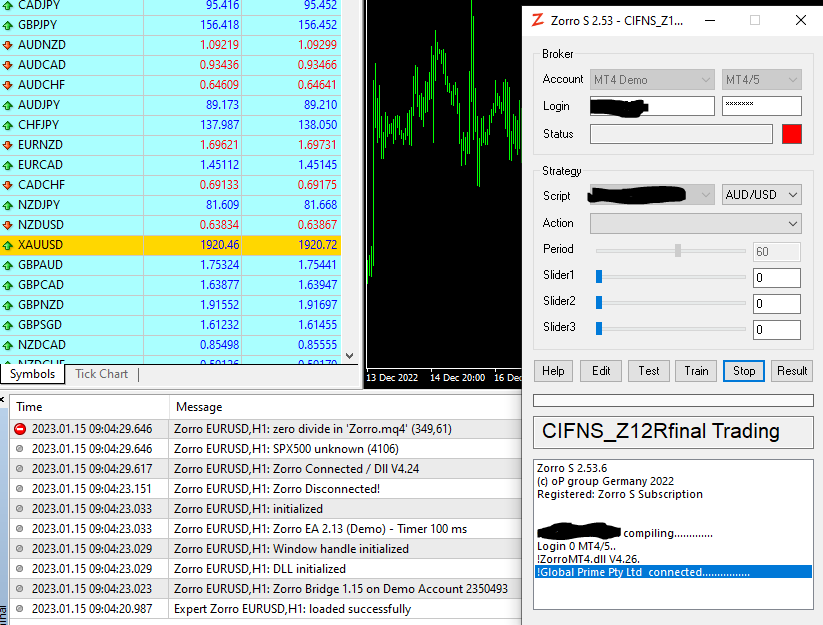Click the arrow icon next to EURCAD

[8, 165]
